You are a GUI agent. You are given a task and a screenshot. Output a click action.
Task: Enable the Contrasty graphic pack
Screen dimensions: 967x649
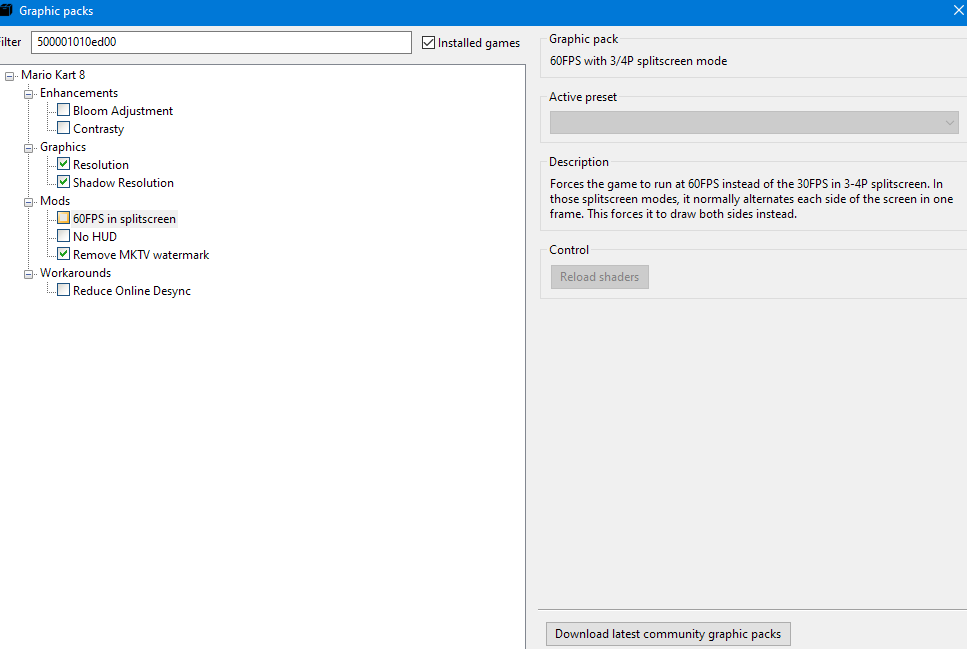(x=64, y=128)
